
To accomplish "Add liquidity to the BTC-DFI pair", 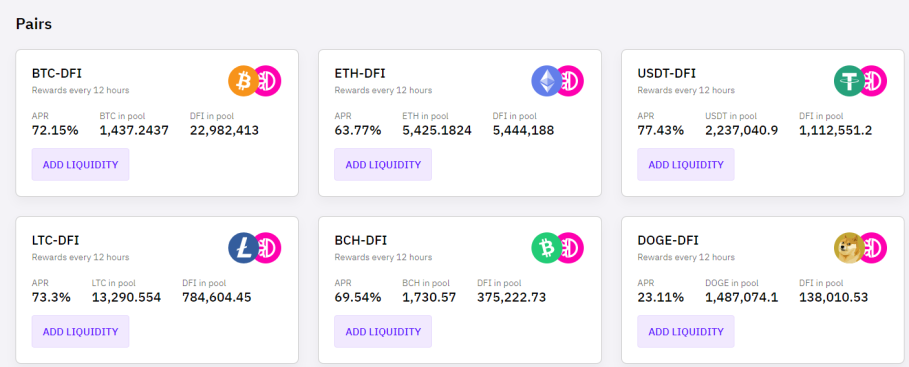I will pyautogui.click(x=81, y=165).
